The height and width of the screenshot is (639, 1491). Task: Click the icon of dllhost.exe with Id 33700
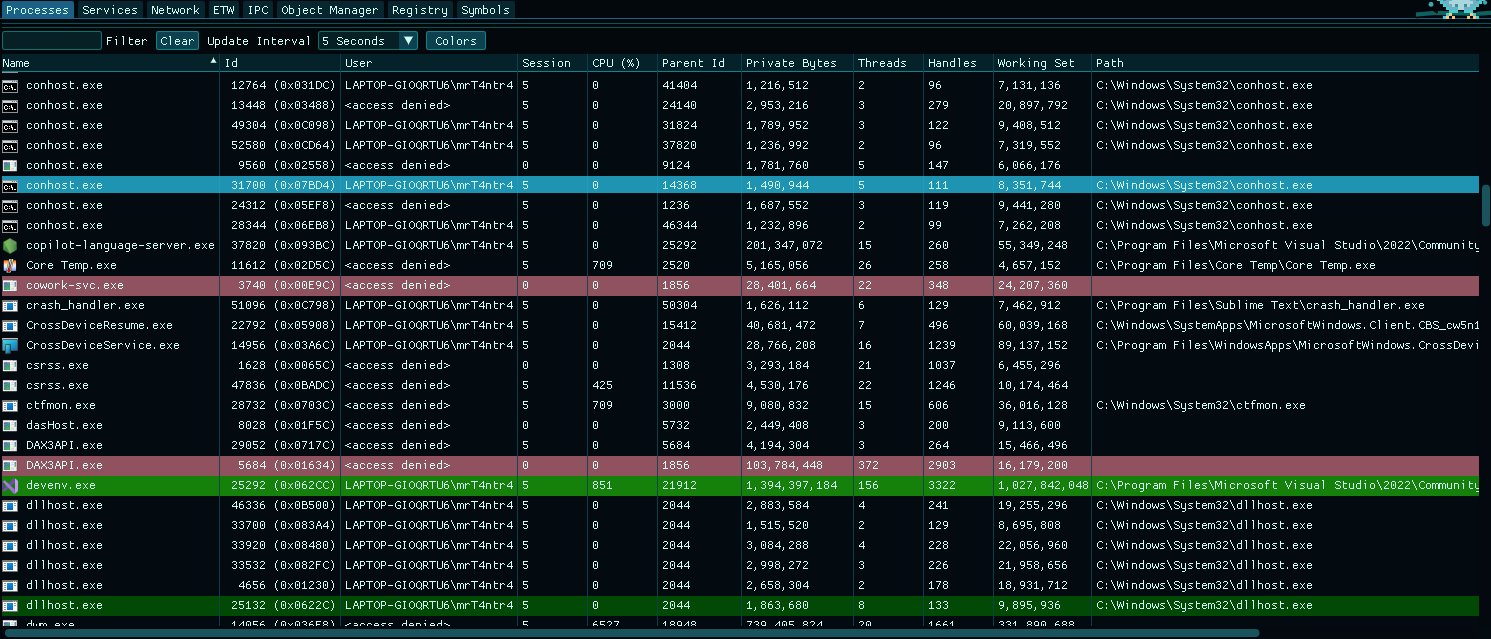pos(10,525)
